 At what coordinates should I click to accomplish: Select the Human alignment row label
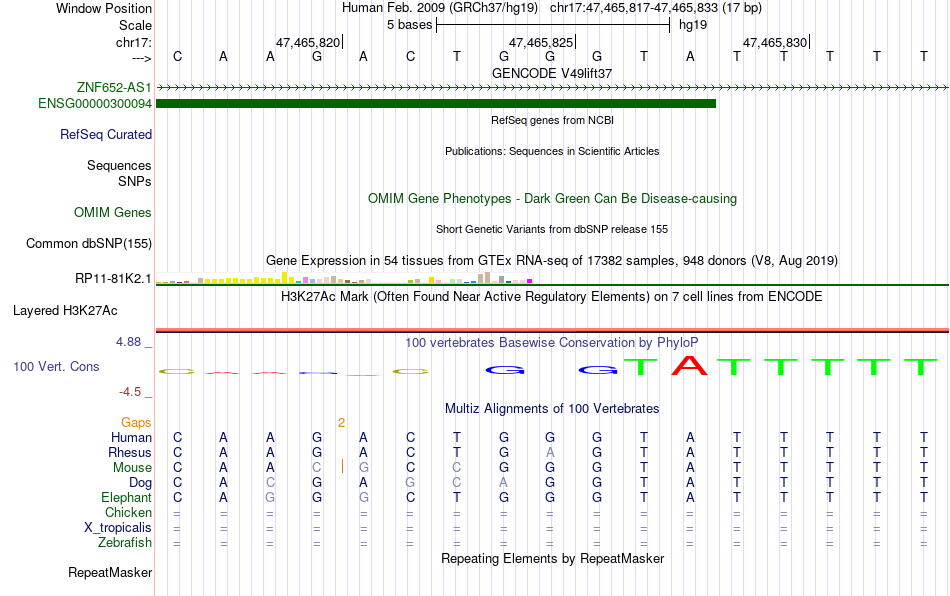131,437
